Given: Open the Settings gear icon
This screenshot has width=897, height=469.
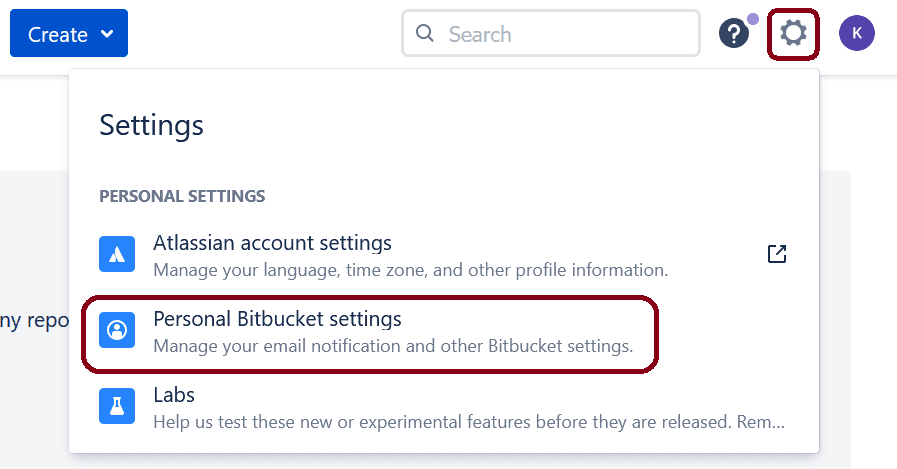Looking at the screenshot, I should (793, 34).
